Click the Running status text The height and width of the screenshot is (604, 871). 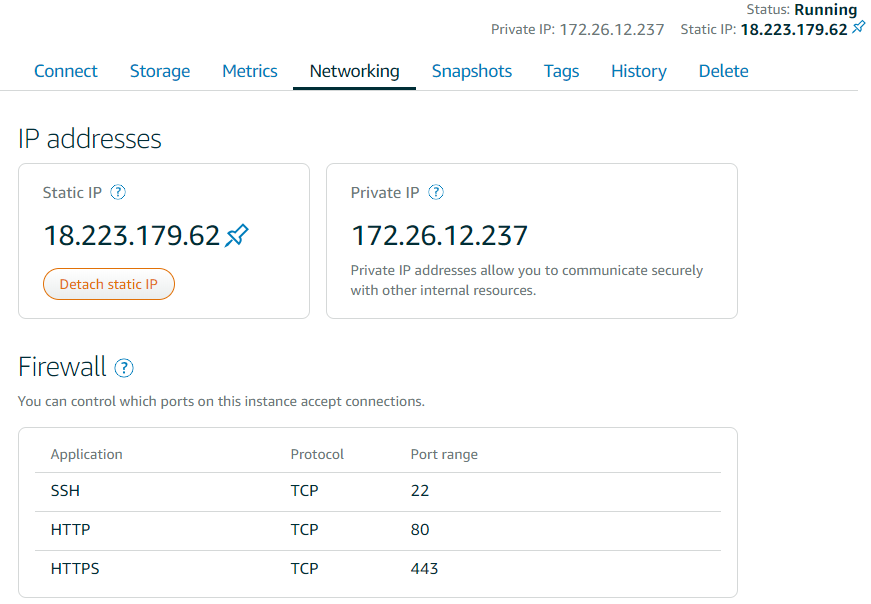tap(825, 9)
